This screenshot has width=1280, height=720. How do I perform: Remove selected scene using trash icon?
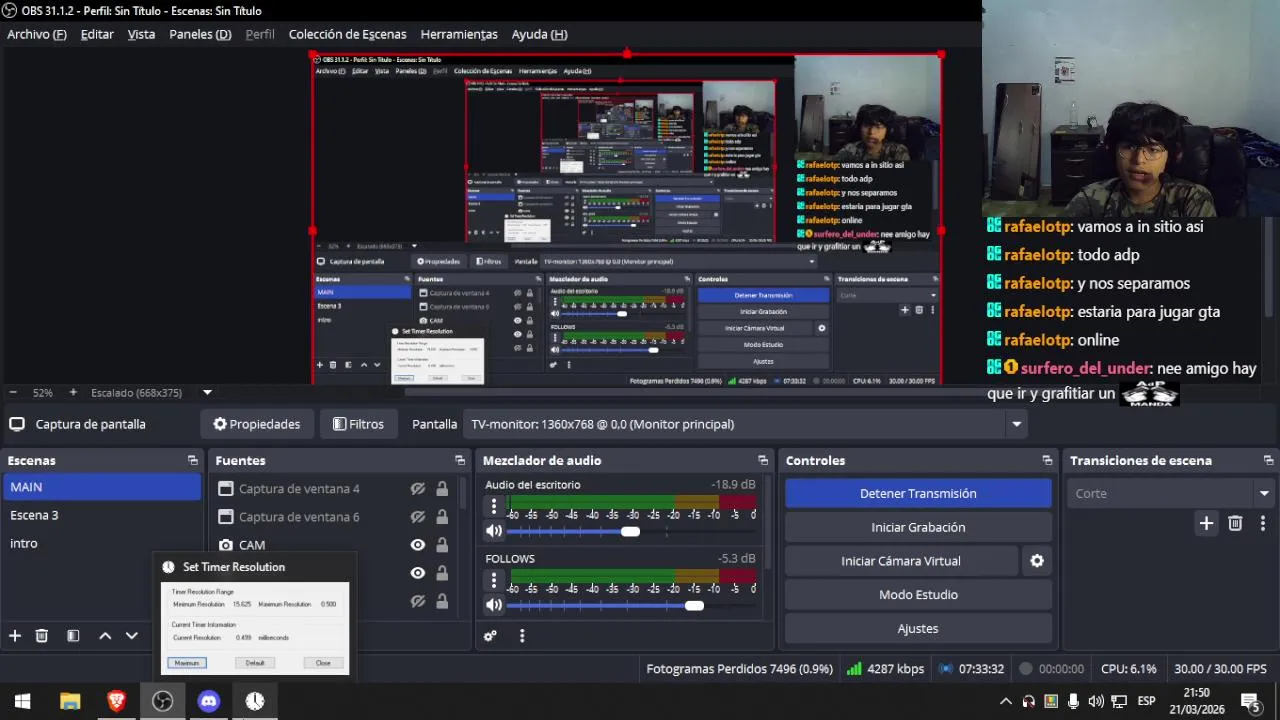[42, 636]
